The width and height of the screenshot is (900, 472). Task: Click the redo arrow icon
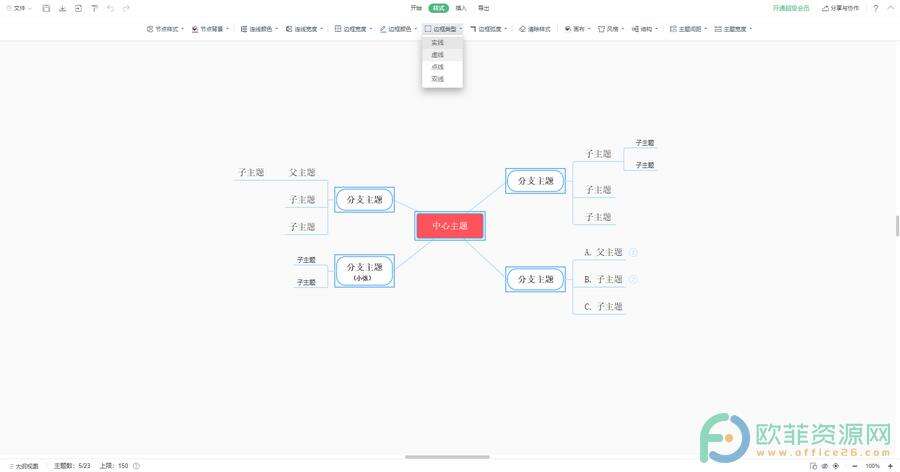[126, 9]
